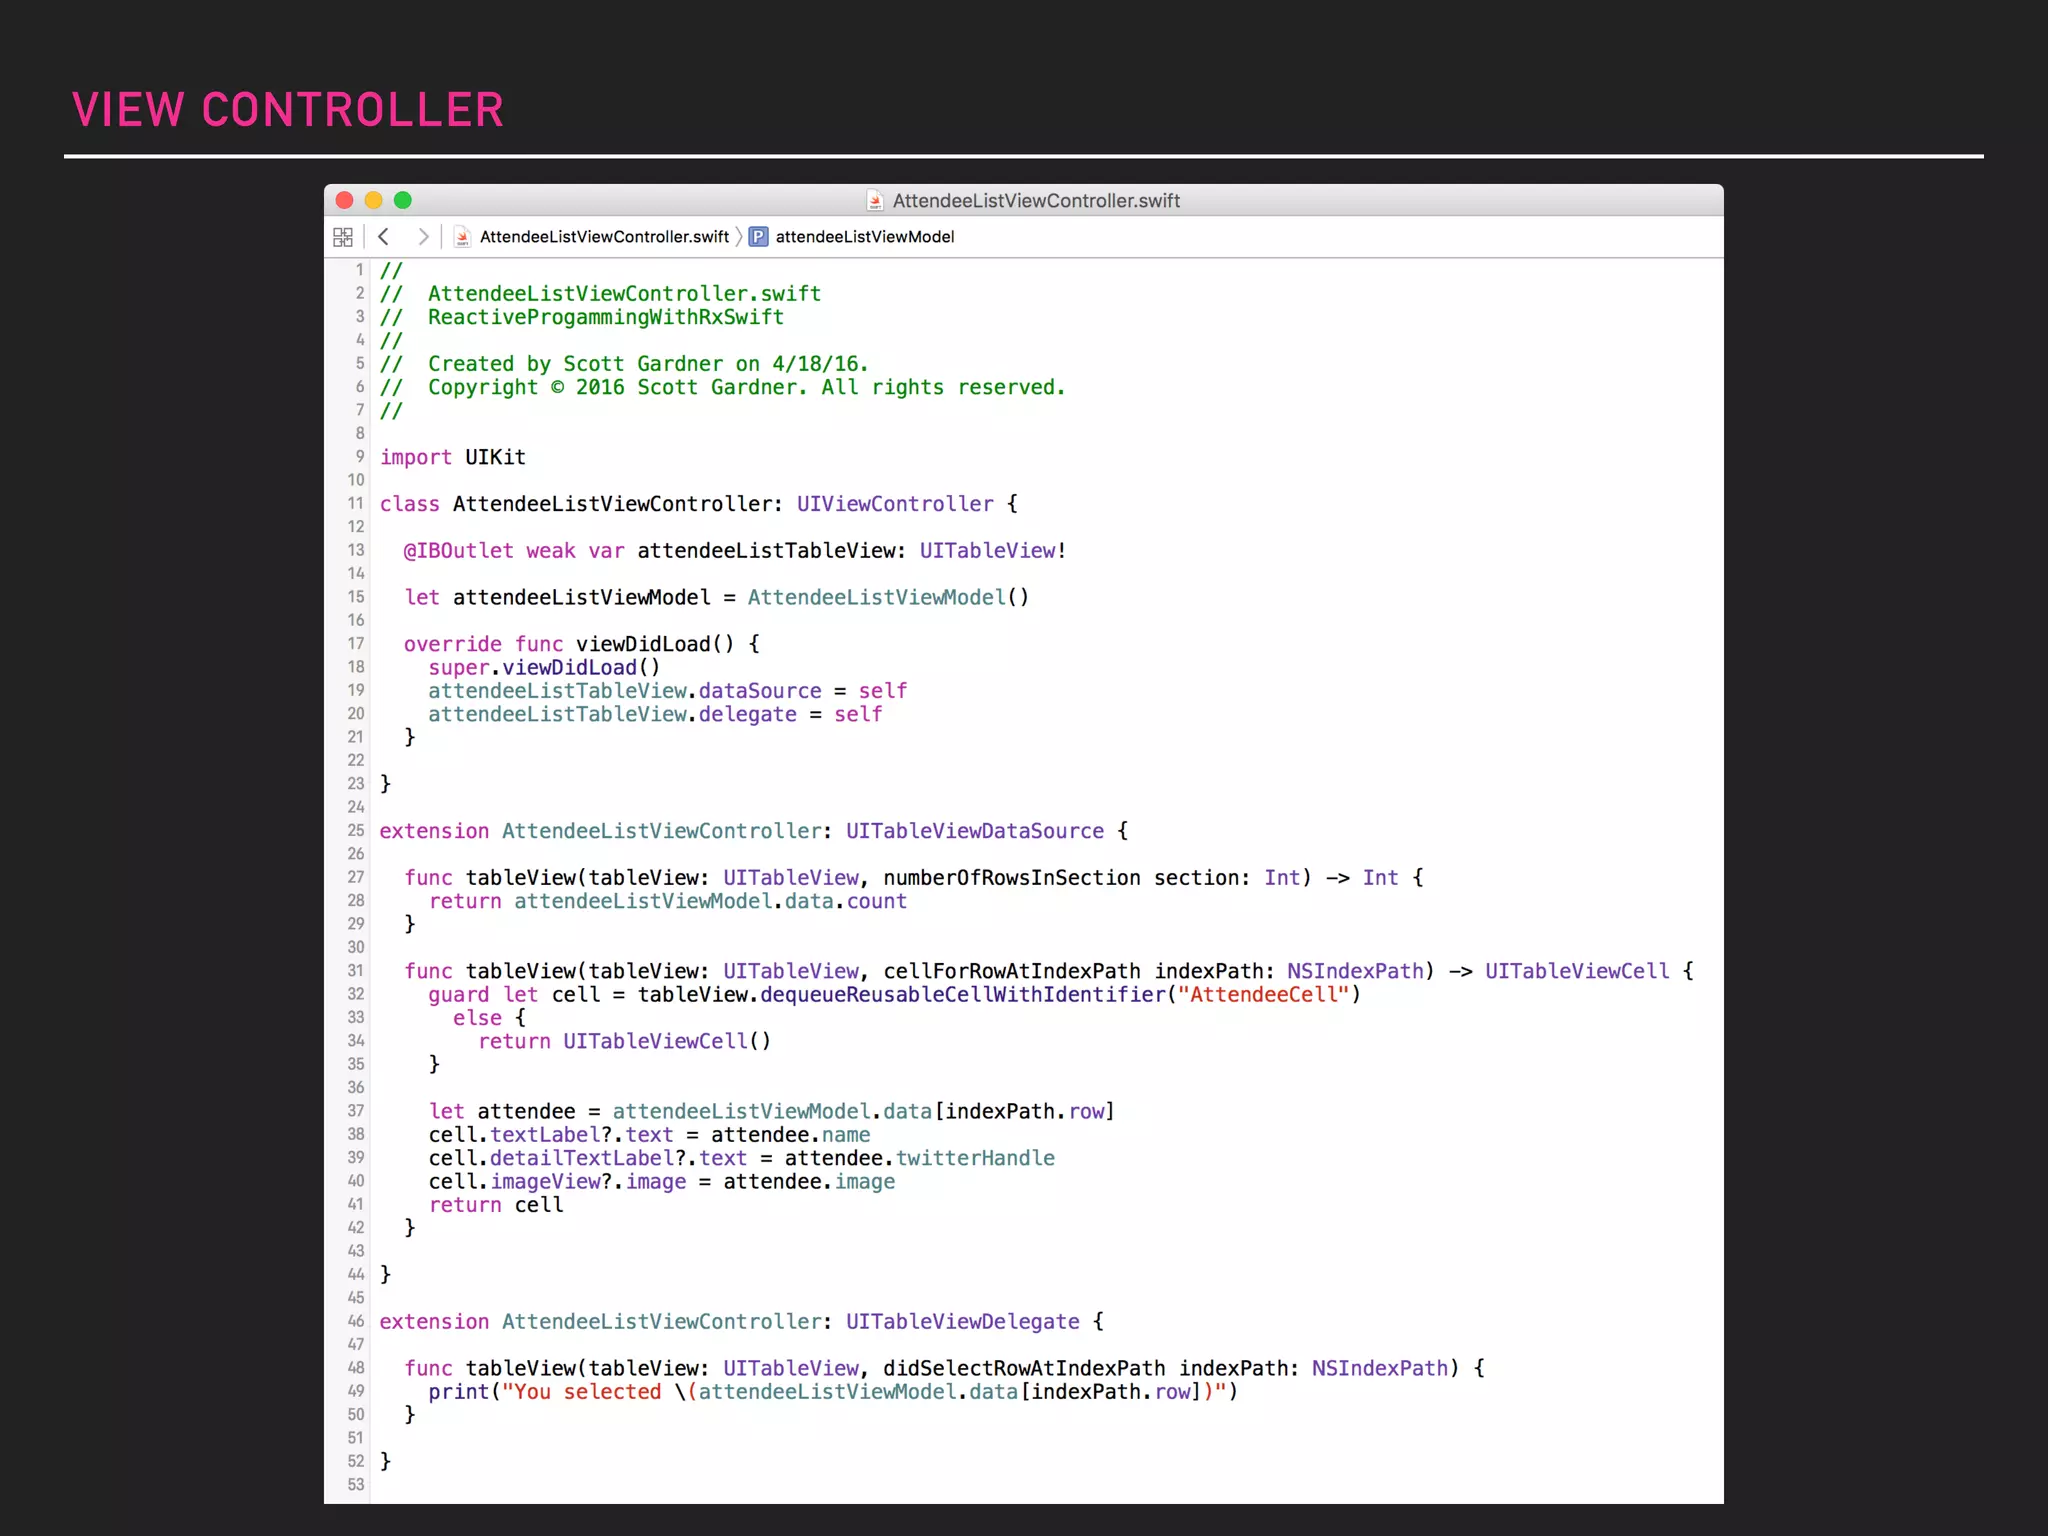Click the purple P property icon
2048x1536 pixels.
759,237
